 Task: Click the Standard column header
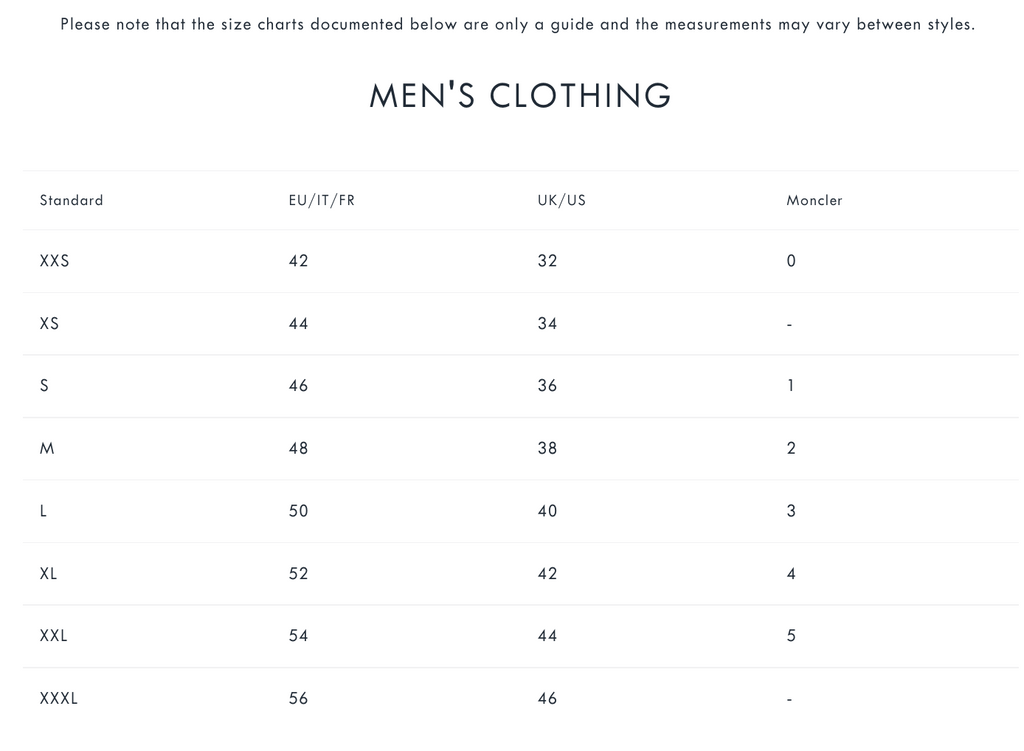71,200
